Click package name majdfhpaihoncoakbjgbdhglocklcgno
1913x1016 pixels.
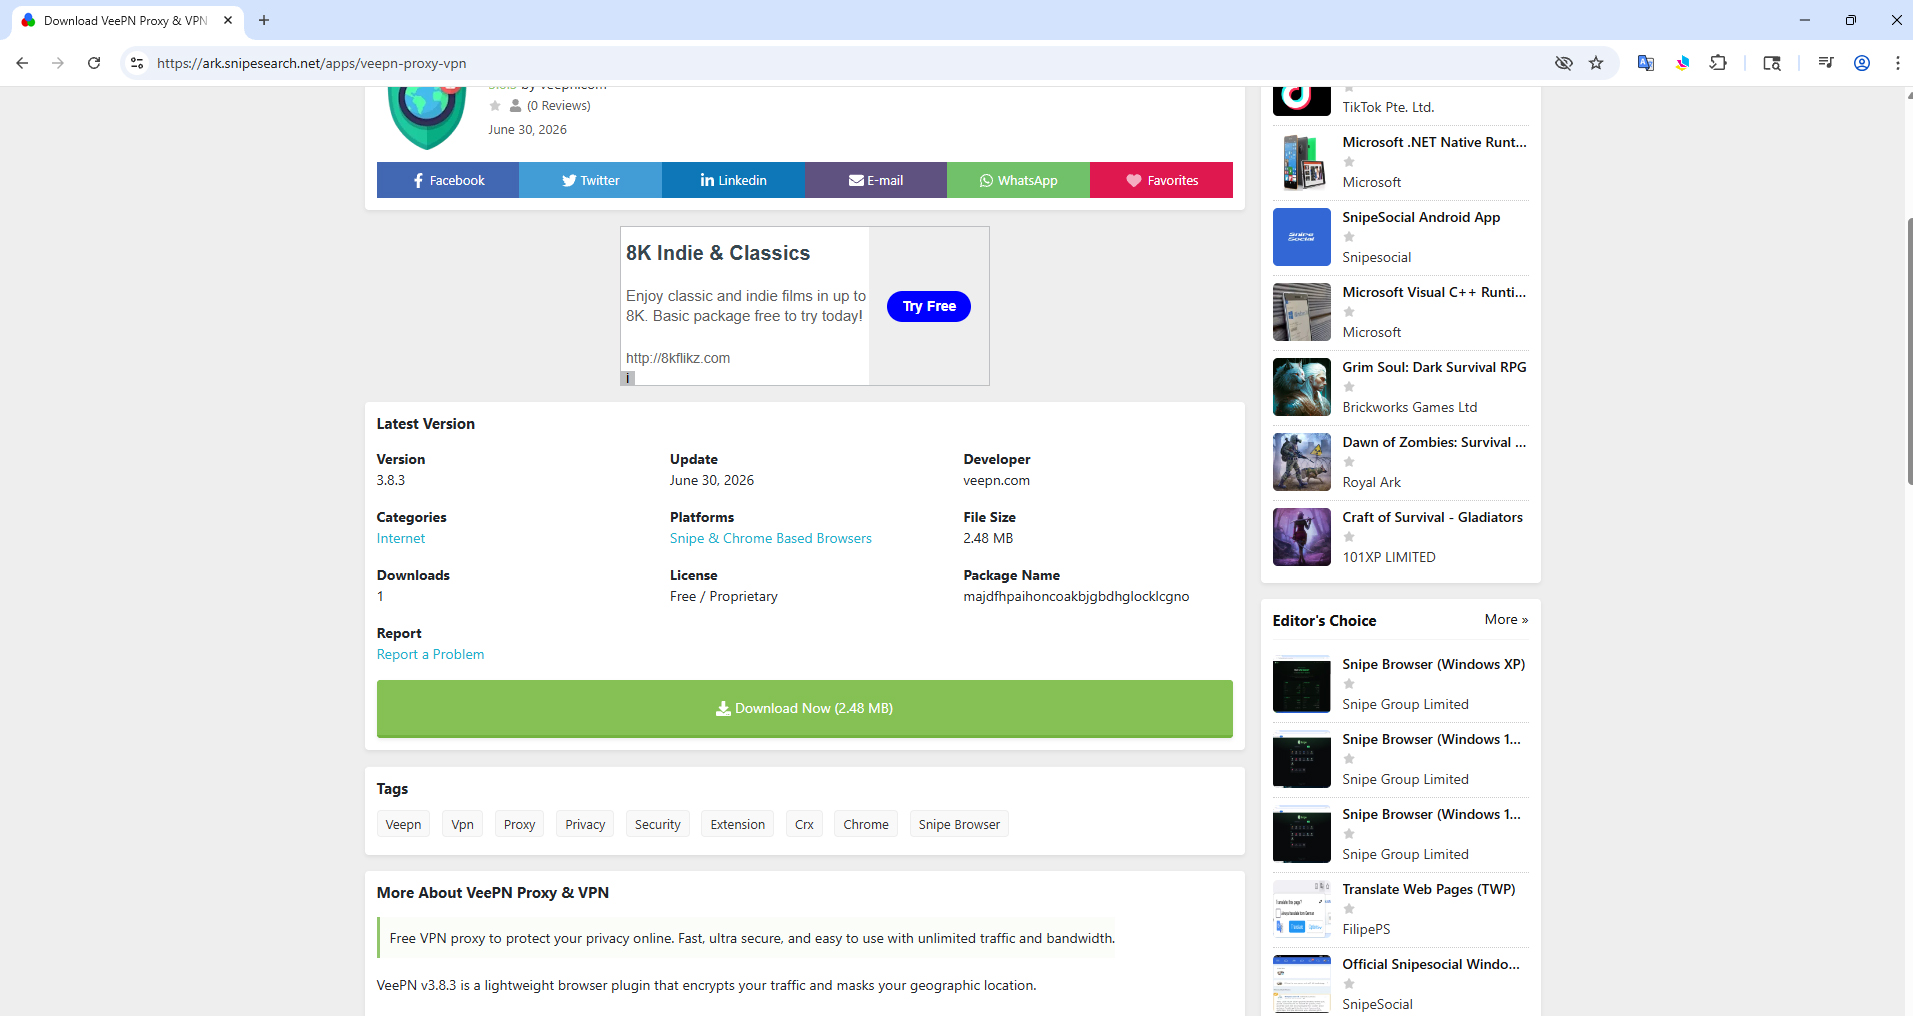(1076, 596)
